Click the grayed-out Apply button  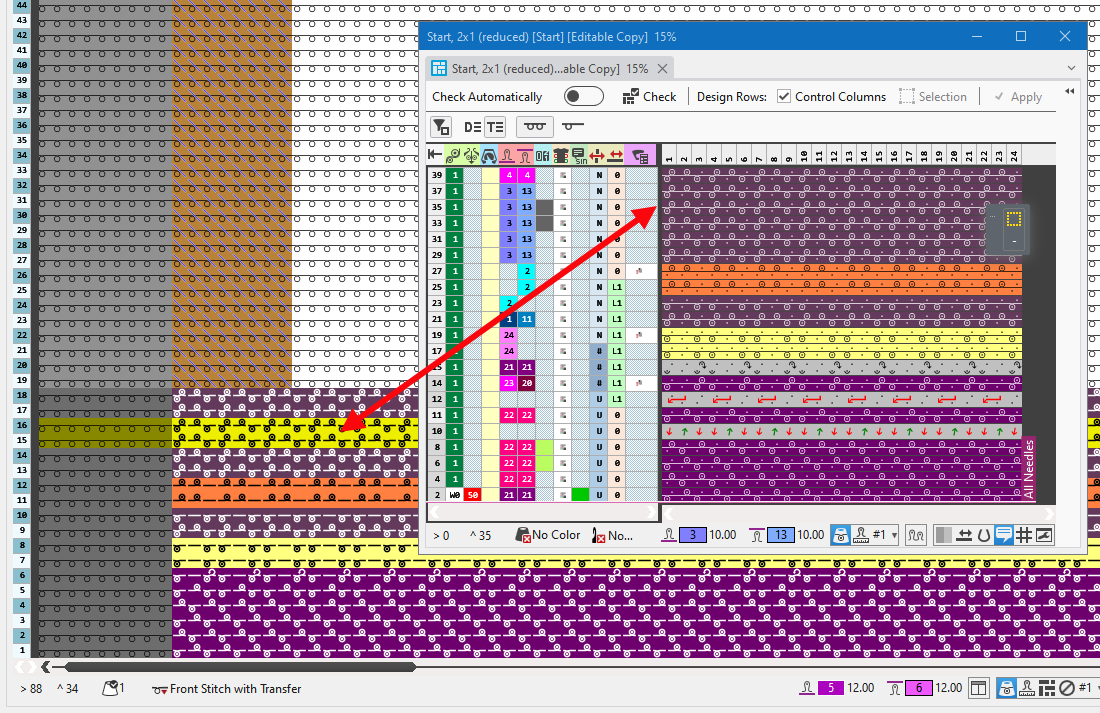click(1018, 97)
